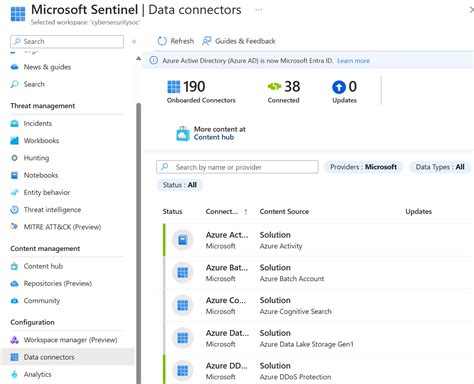Select the Hunting target icon
Viewport: 474px width, 384px height.
click(x=14, y=158)
